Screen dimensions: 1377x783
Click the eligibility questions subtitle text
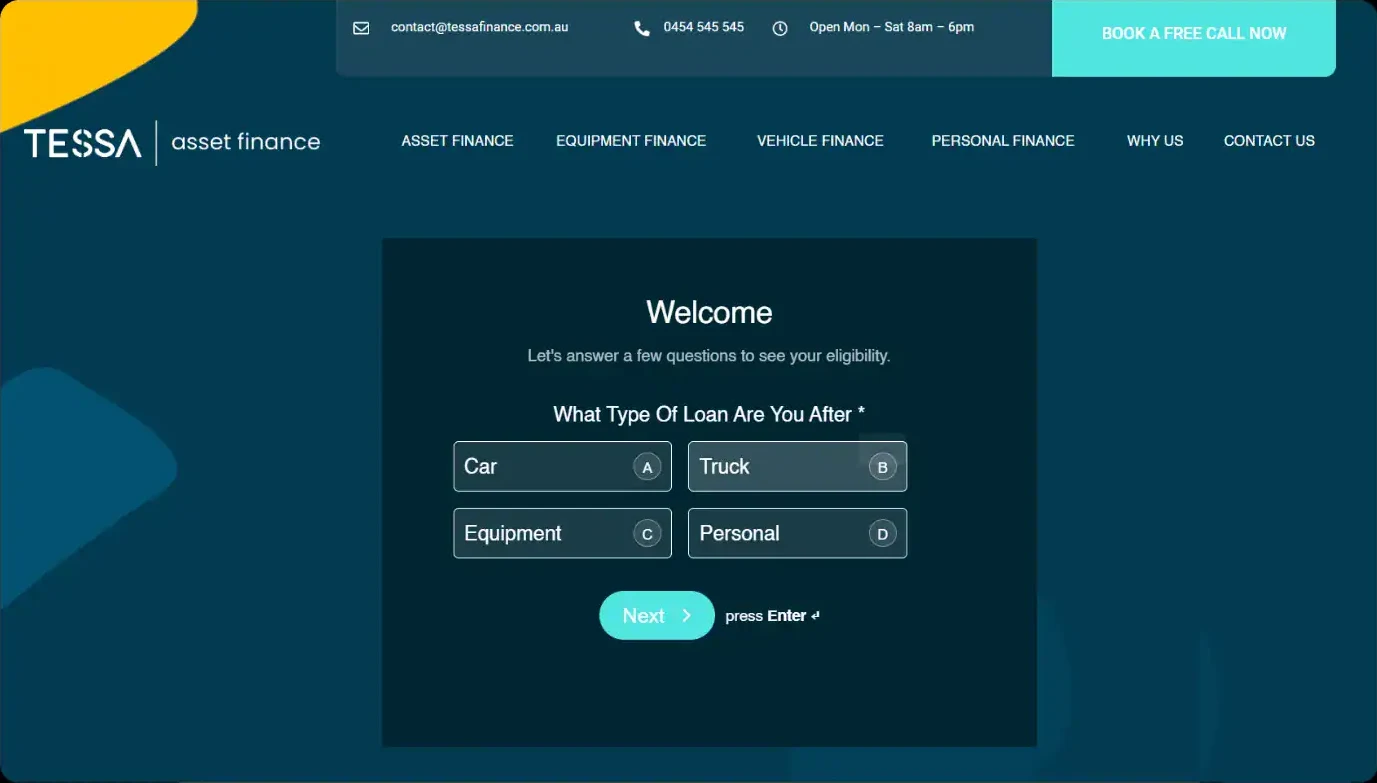[709, 356]
